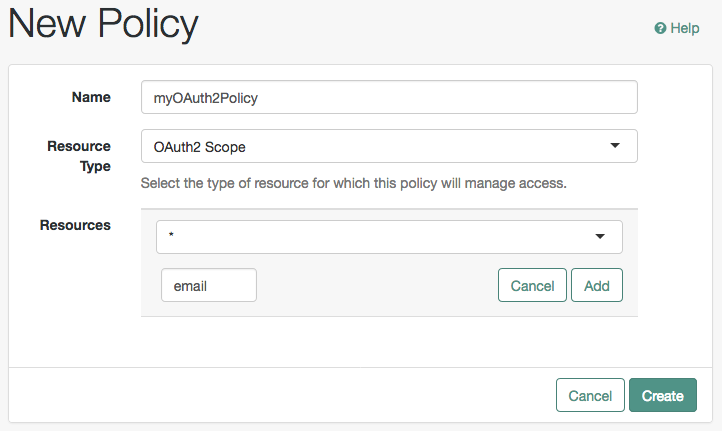Image resolution: width=722 pixels, height=431 pixels.
Task: Create the new policy
Action: point(663,395)
